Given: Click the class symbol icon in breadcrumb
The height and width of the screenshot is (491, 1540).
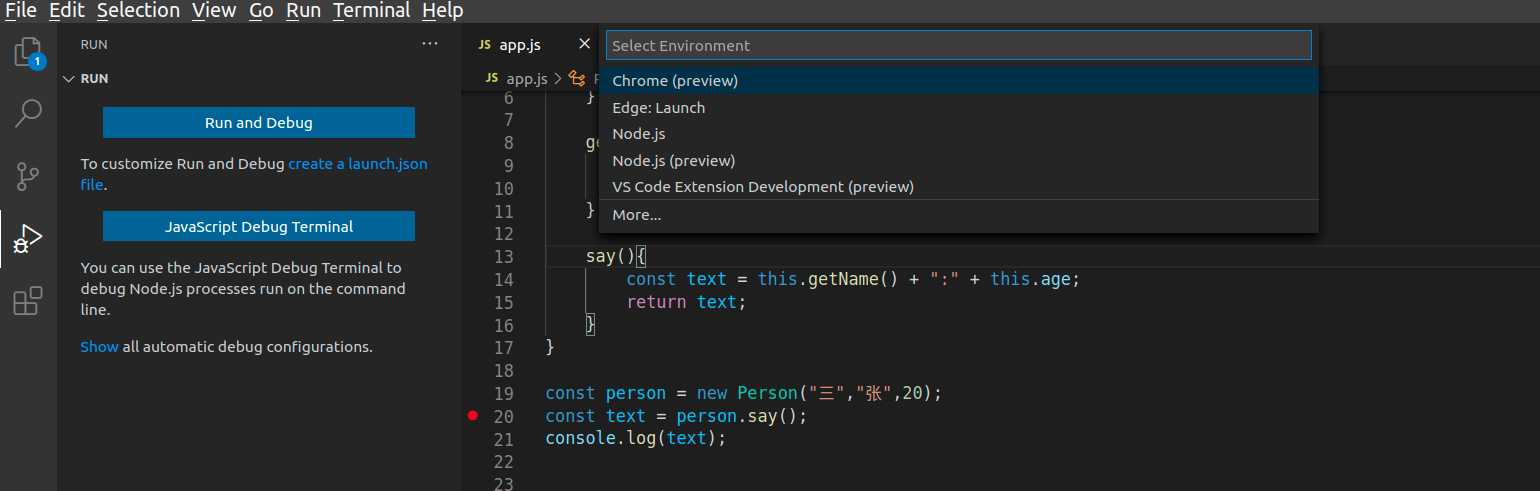Looking at the screenshot, I should (x=577, y=78).
